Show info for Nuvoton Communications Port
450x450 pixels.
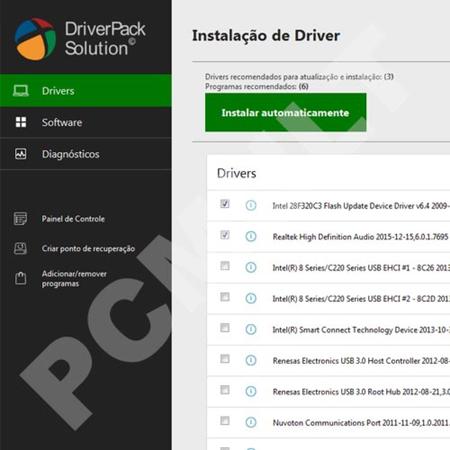pos(251,422)
